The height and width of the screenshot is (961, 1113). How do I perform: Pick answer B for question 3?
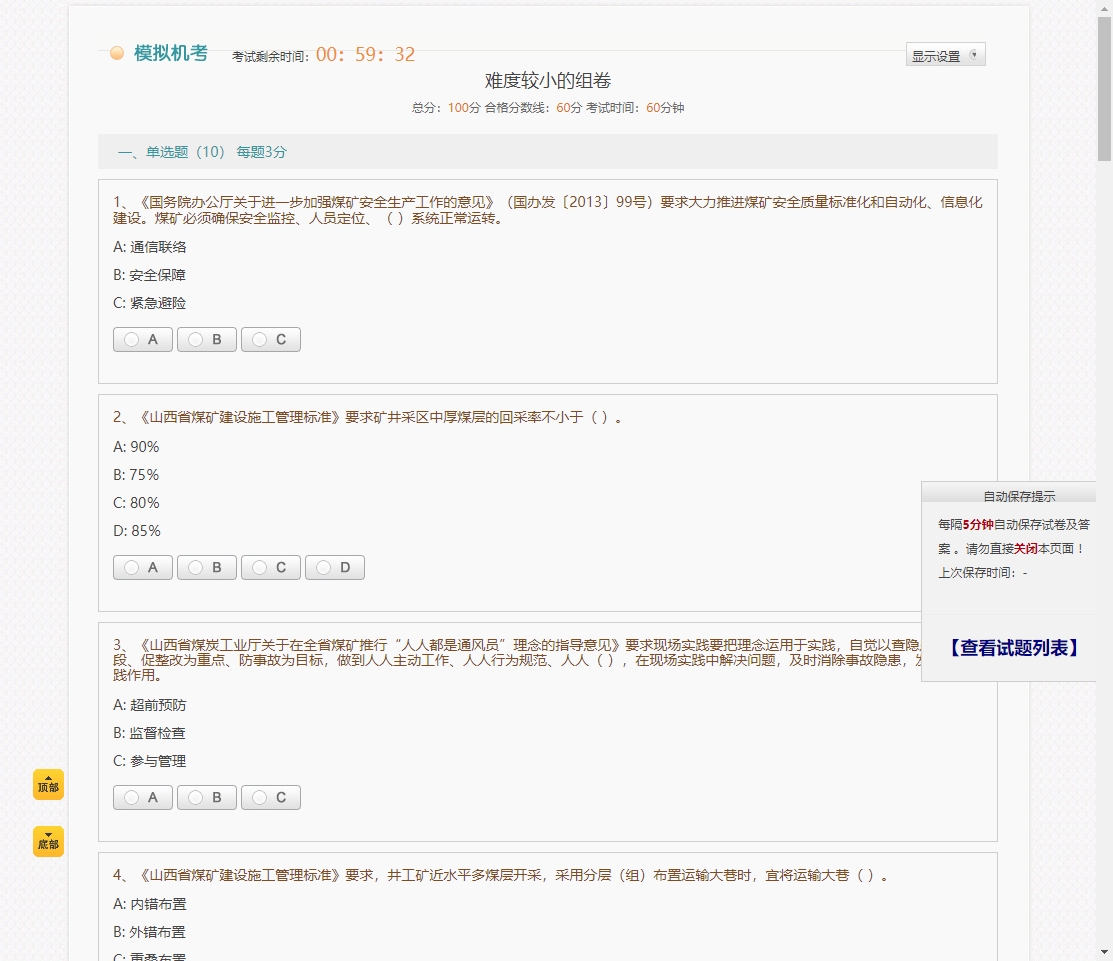click(x=206, y=797)
